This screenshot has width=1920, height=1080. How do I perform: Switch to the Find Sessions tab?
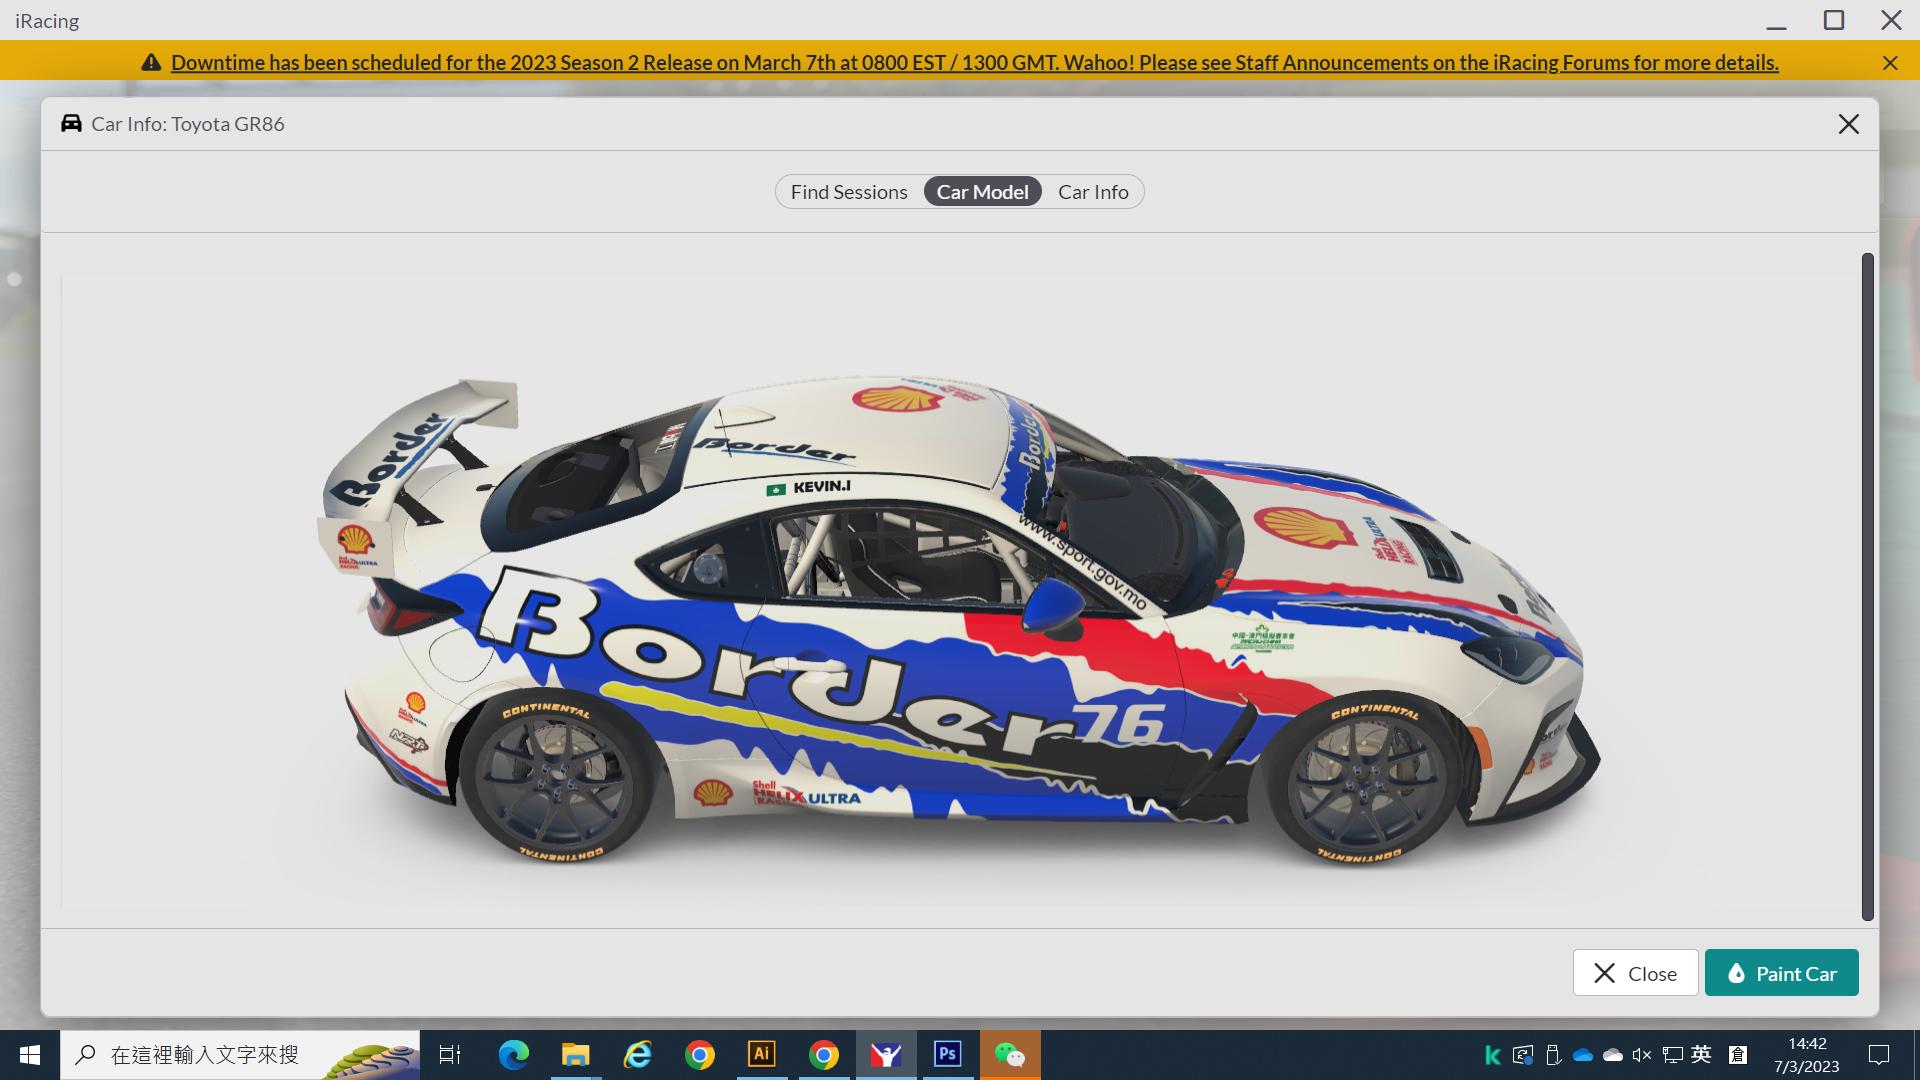click(x=848, y=191)
